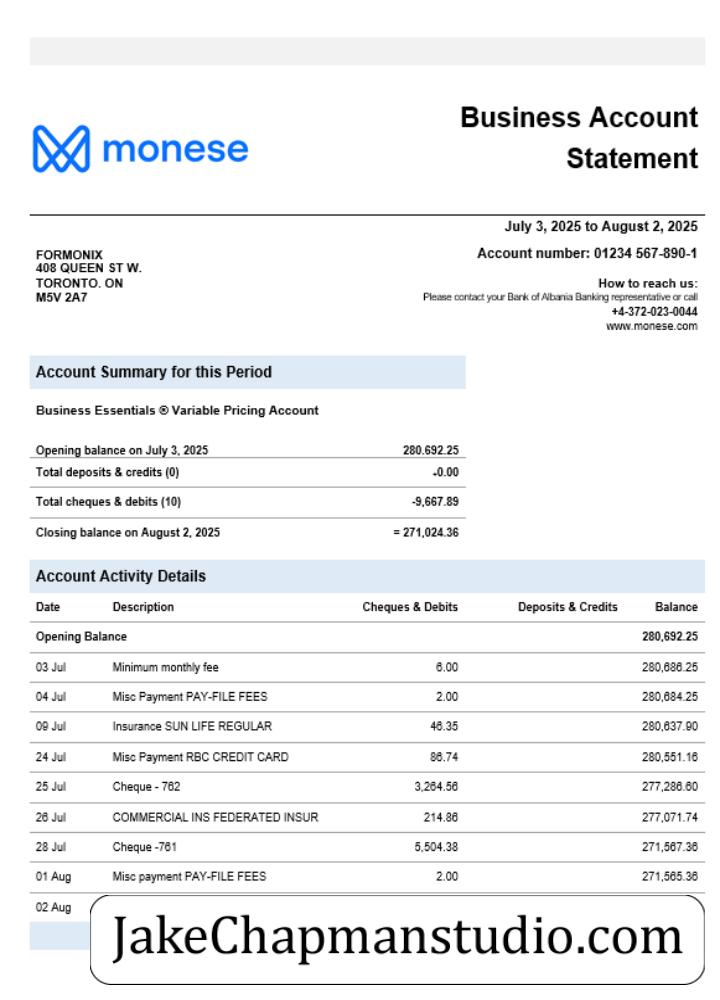Click the monese logo icon
Image resolution: width=720 pixels, height=1000 pixels.
[x=61, y=149]
